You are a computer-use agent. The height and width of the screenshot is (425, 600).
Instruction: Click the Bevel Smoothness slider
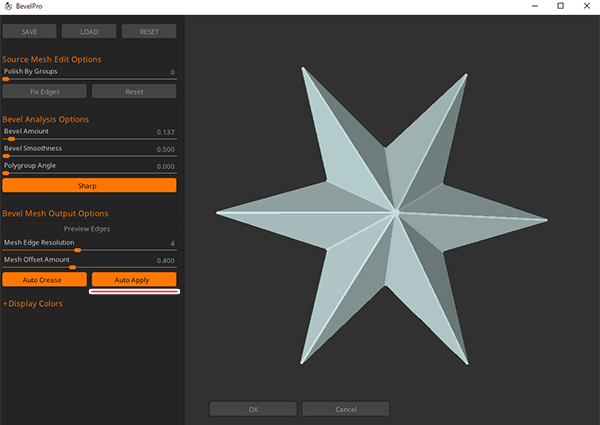(x=89, y=156)
